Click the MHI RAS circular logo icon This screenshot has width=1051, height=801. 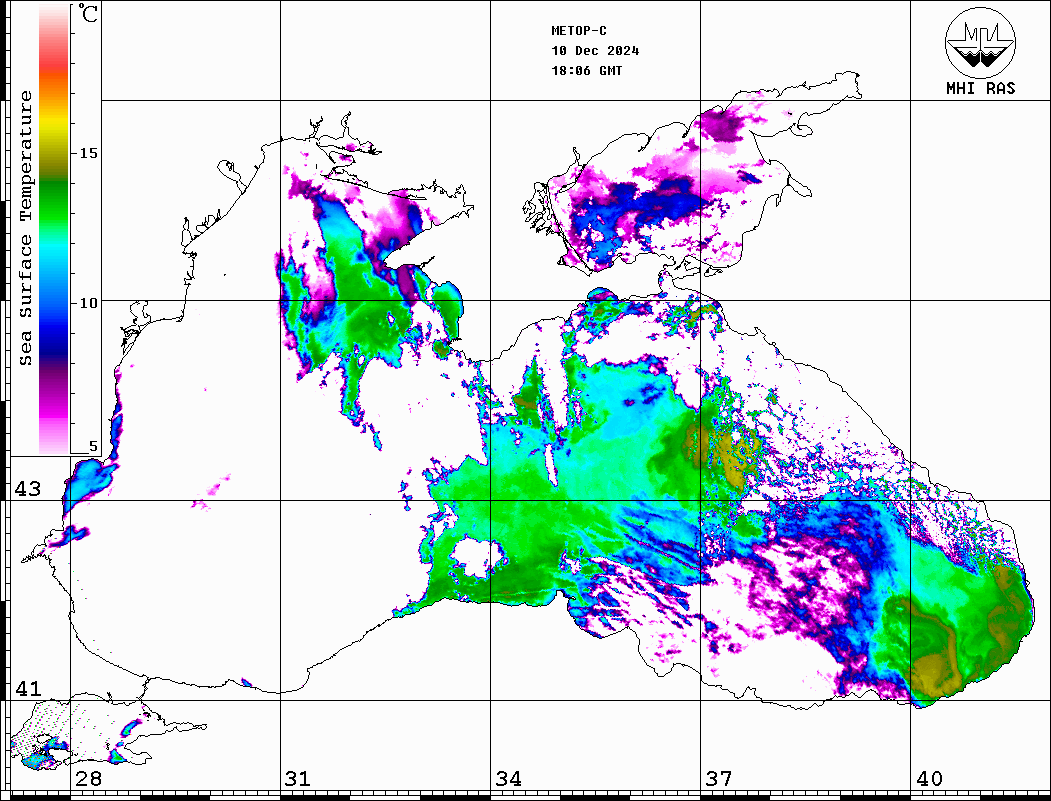(980, 43)
